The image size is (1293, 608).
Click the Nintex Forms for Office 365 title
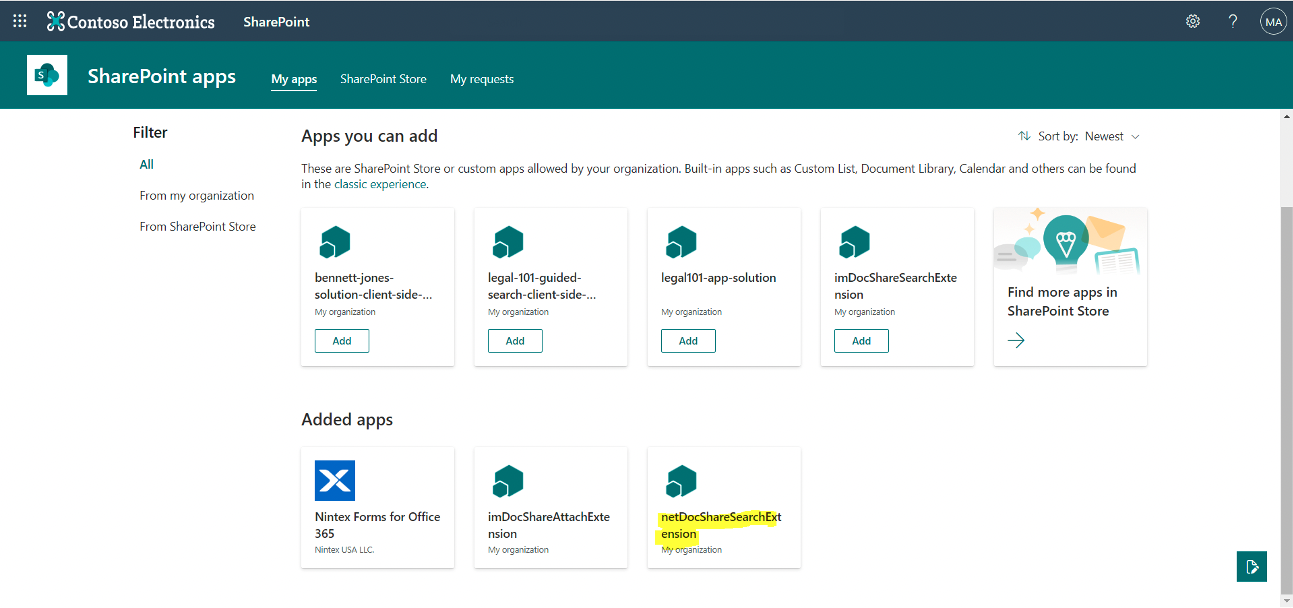377,525
